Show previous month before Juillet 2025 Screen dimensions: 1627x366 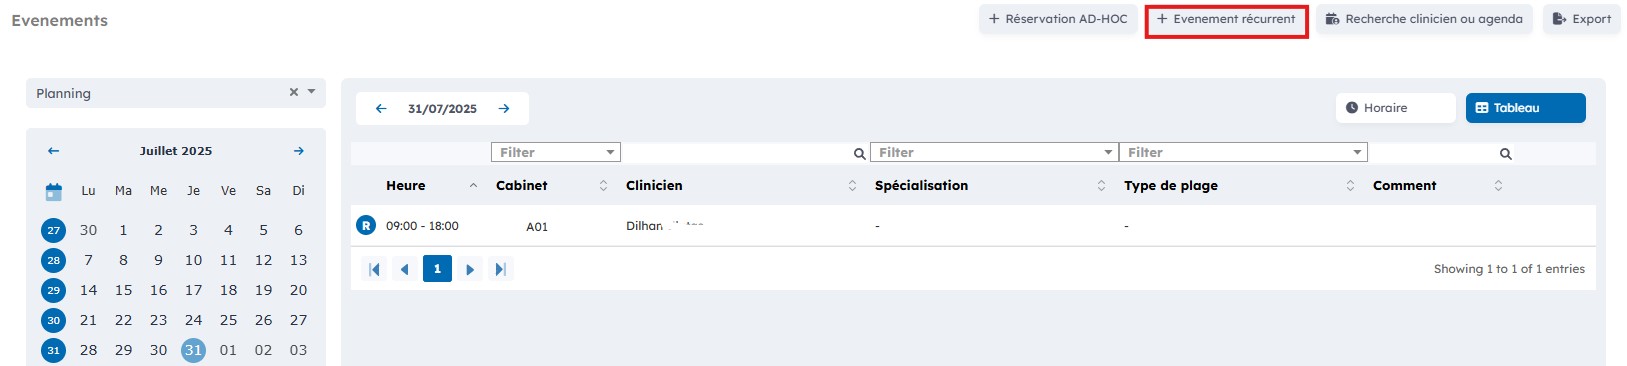54,151
